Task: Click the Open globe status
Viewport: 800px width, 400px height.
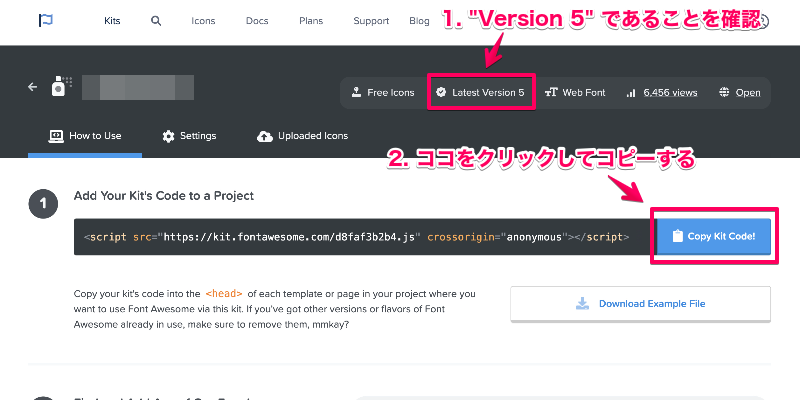Action: [739, 93]
